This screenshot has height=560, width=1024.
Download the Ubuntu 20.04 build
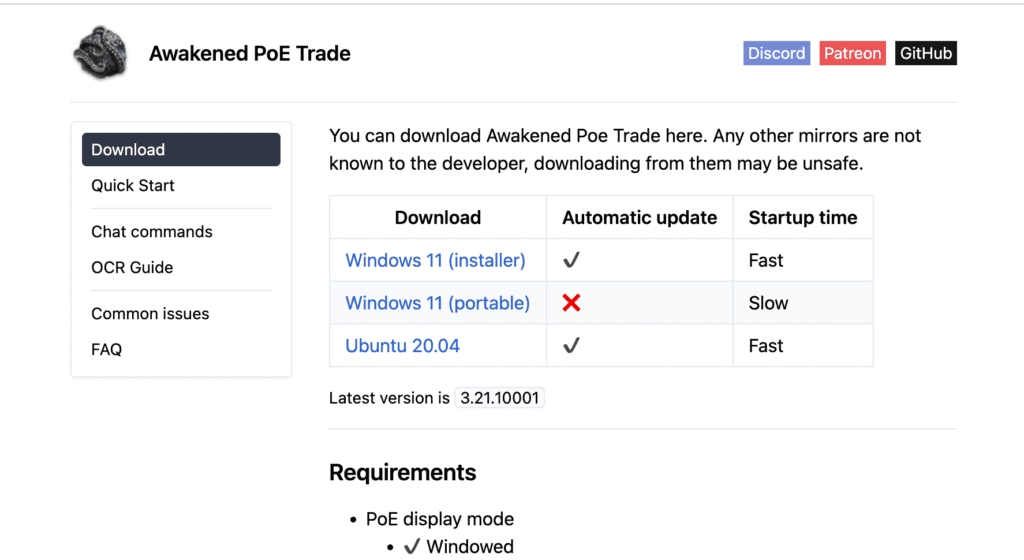coord(402,346)
